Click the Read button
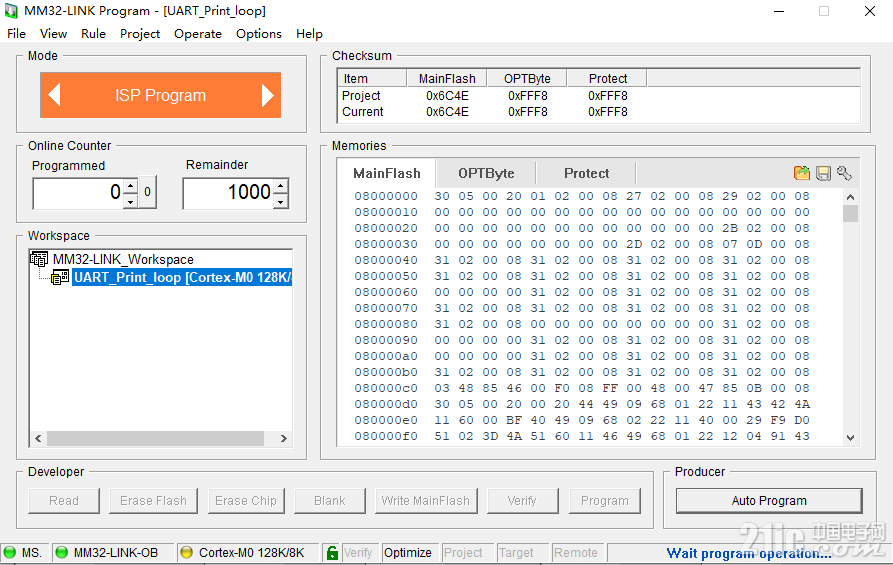893x565 pixels. [x=64, y=501]
